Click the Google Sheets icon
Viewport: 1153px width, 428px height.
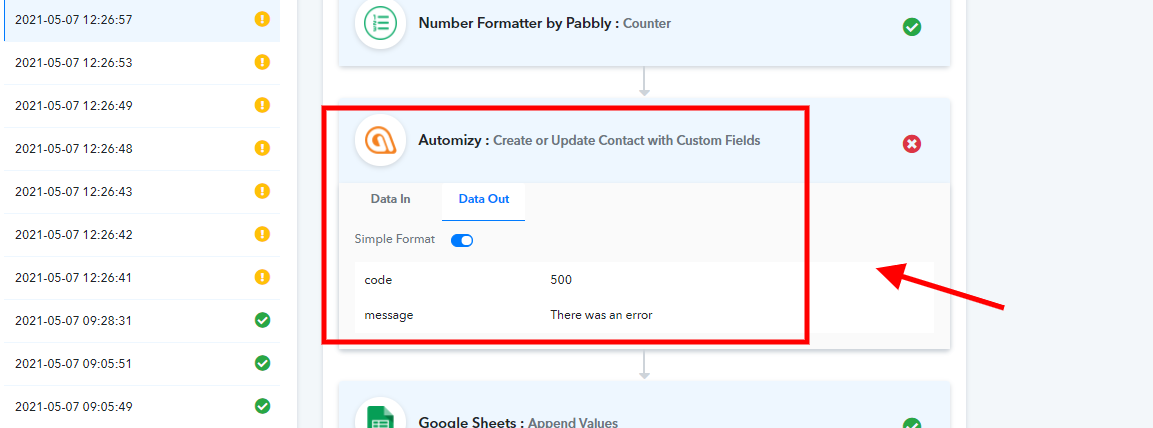pos(380,415)
